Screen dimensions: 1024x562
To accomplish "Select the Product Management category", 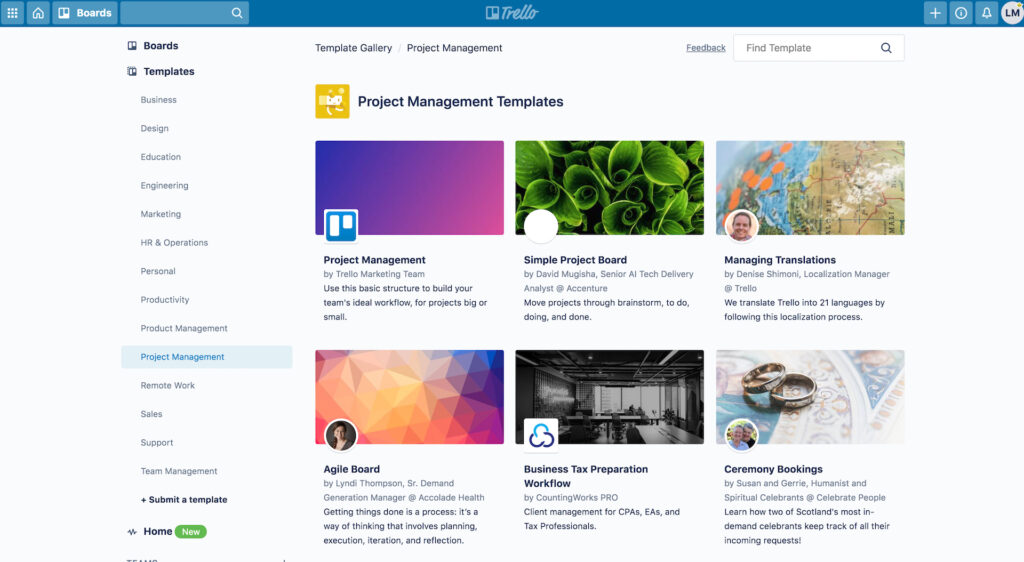I will [184, 328].
